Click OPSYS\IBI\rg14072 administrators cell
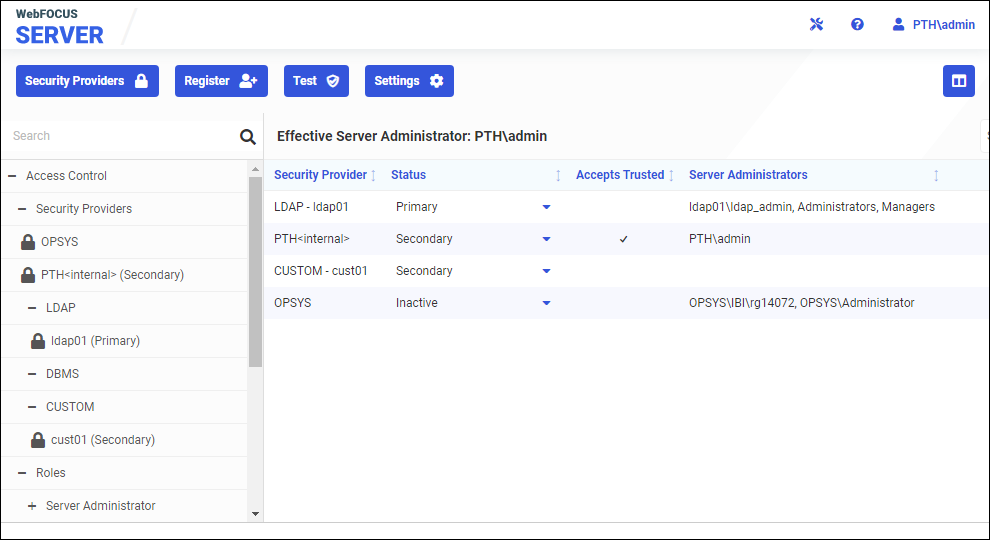The image size is (990, 540). pos(802,303)
